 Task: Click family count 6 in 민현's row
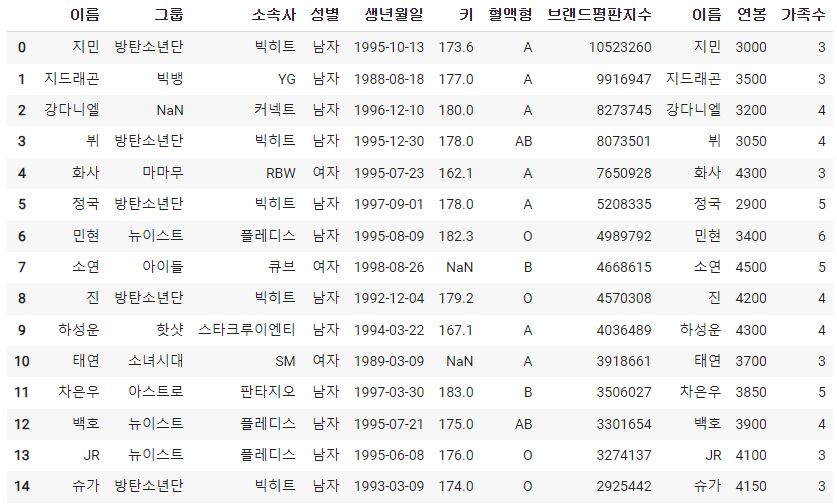pos(822,237)
